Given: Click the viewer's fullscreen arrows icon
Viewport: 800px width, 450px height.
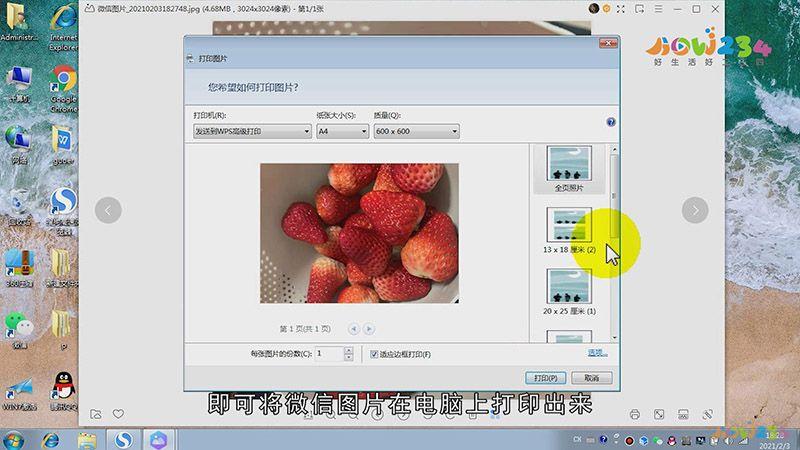Looking at the screenshot, I should coord(620,9).
